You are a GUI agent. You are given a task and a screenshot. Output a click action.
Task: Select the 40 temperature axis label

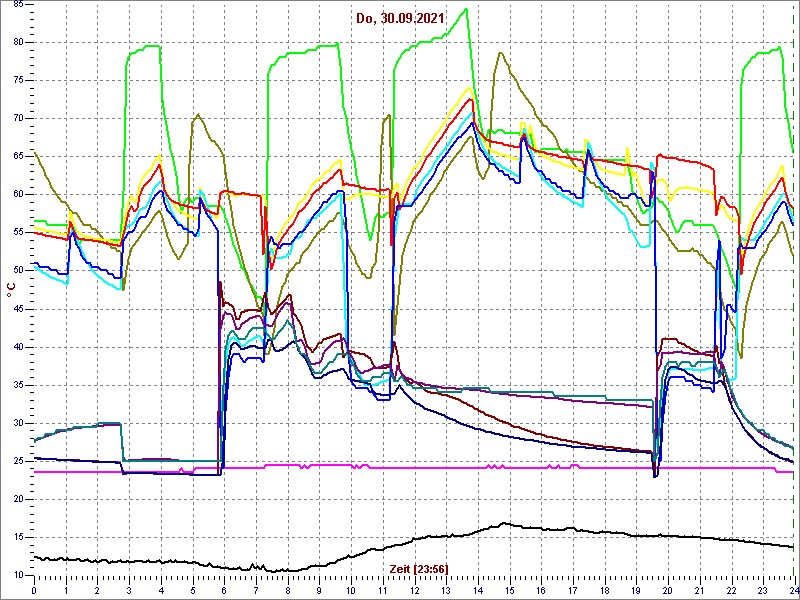[x=18, y=347]
